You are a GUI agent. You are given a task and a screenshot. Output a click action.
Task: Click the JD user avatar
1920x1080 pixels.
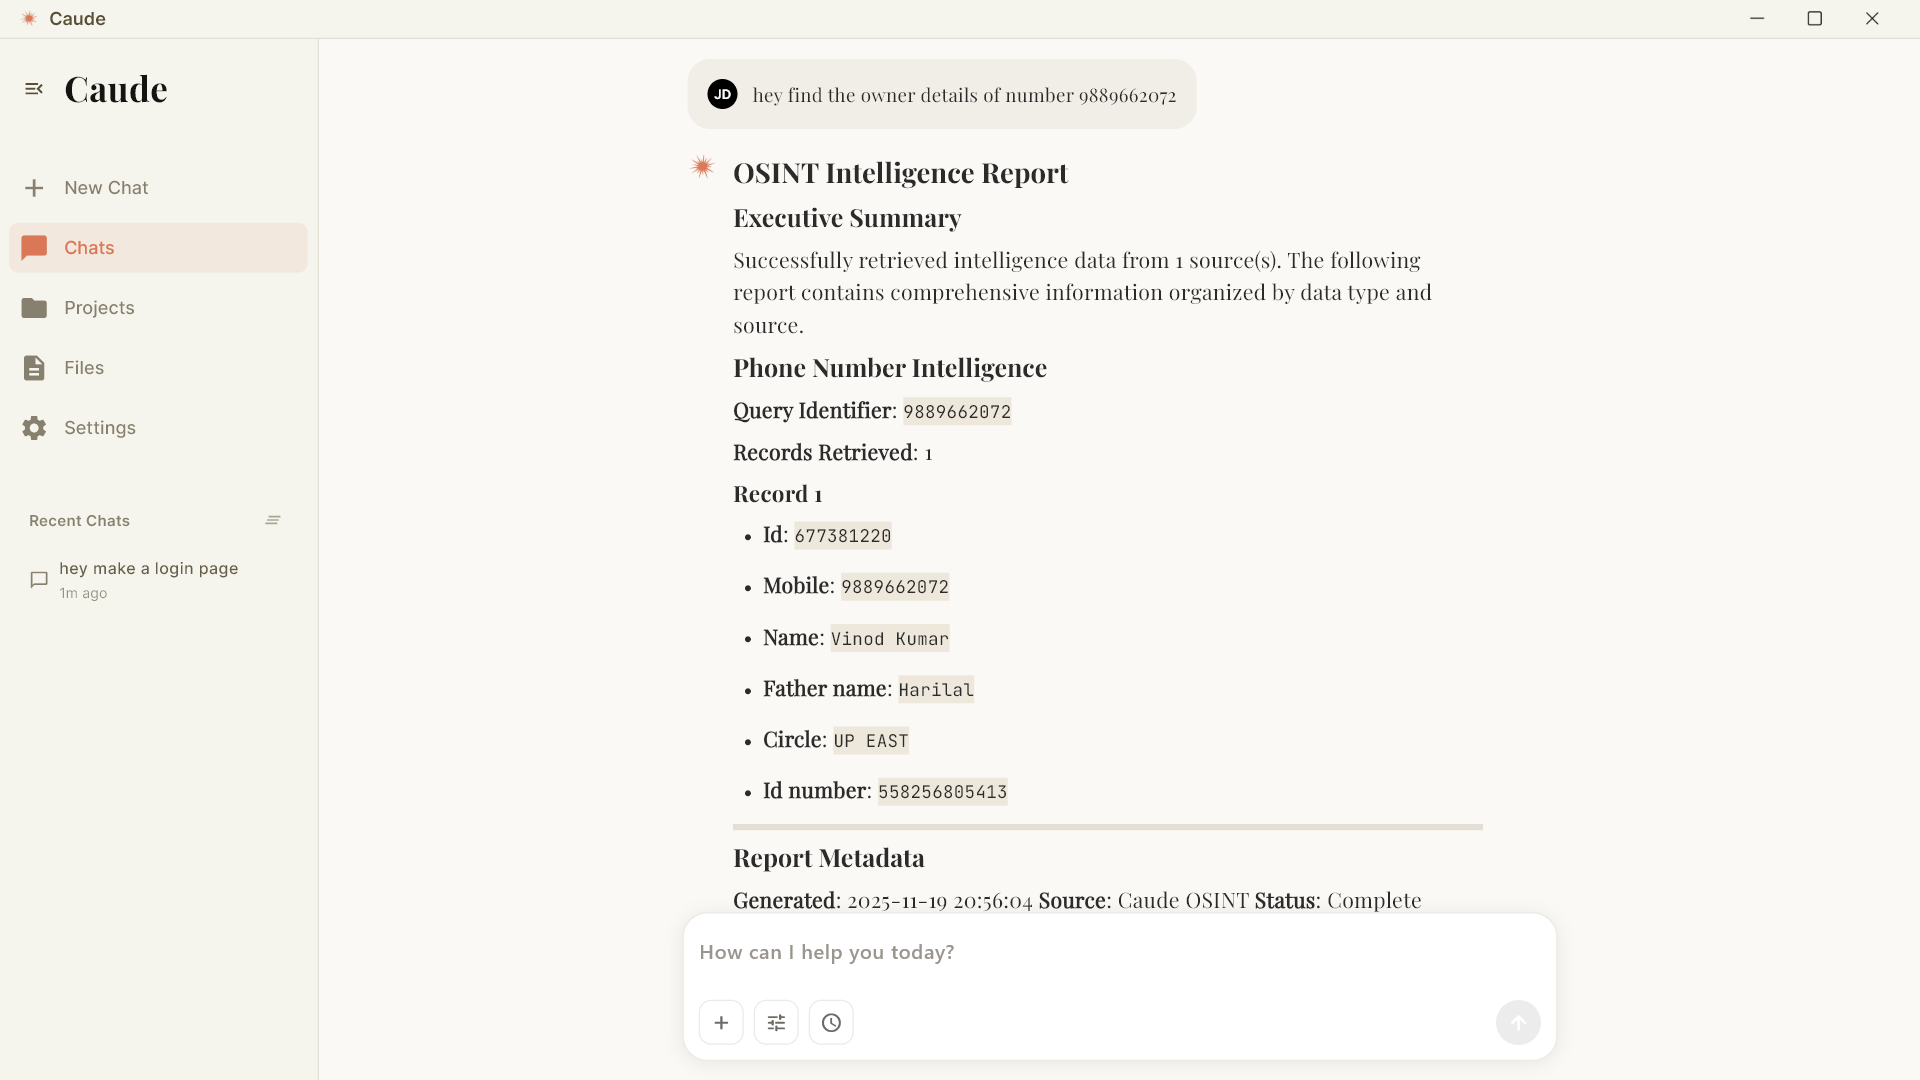coord(722,94)
